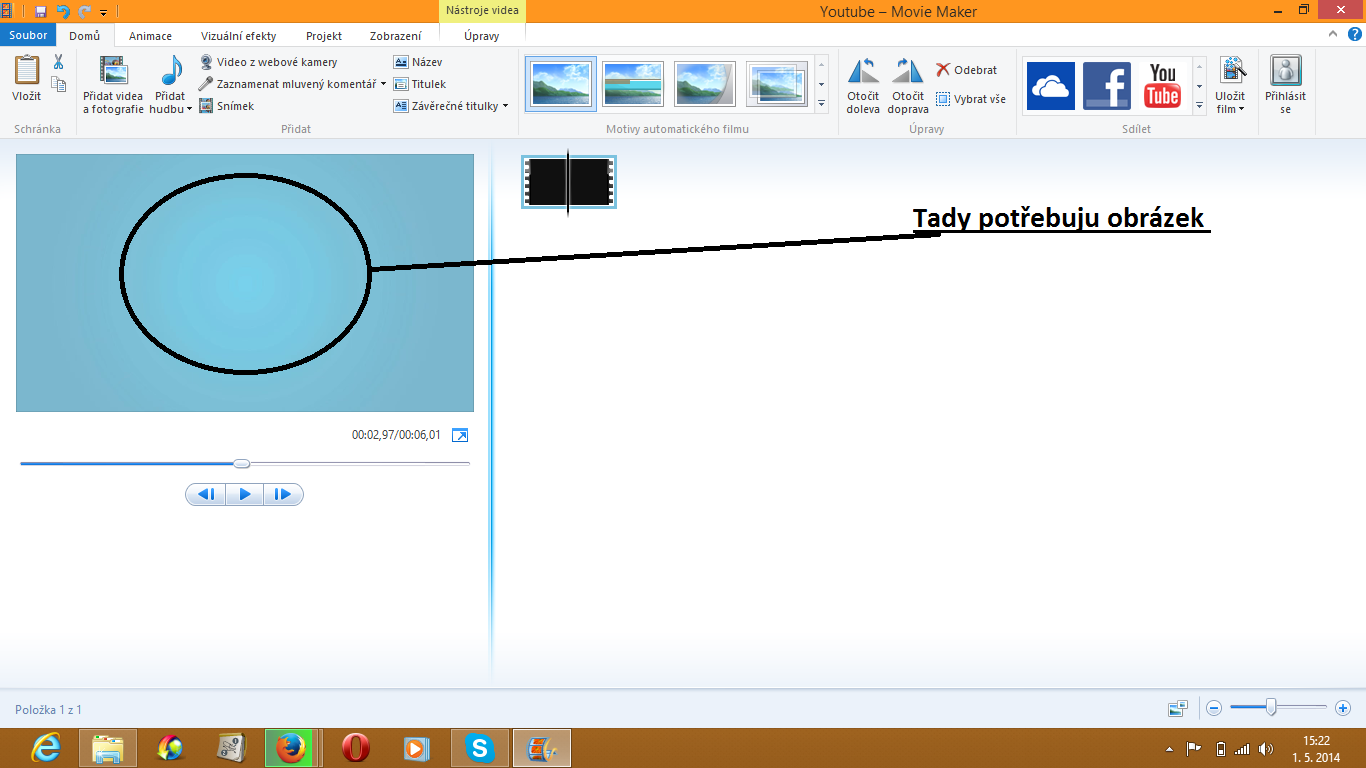The image size is (1366, 768).
Task: Rotate clip with Otočit doleva
Action: click(862, 72)
